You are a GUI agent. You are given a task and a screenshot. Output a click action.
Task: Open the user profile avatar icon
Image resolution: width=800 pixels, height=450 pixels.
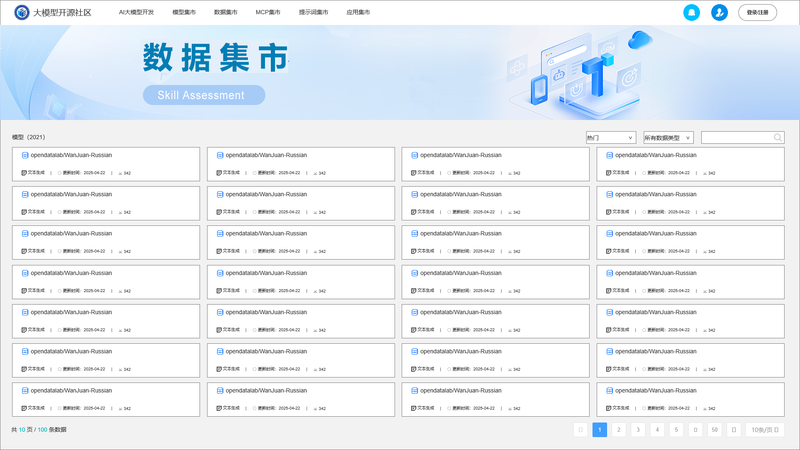pos(719,12)
